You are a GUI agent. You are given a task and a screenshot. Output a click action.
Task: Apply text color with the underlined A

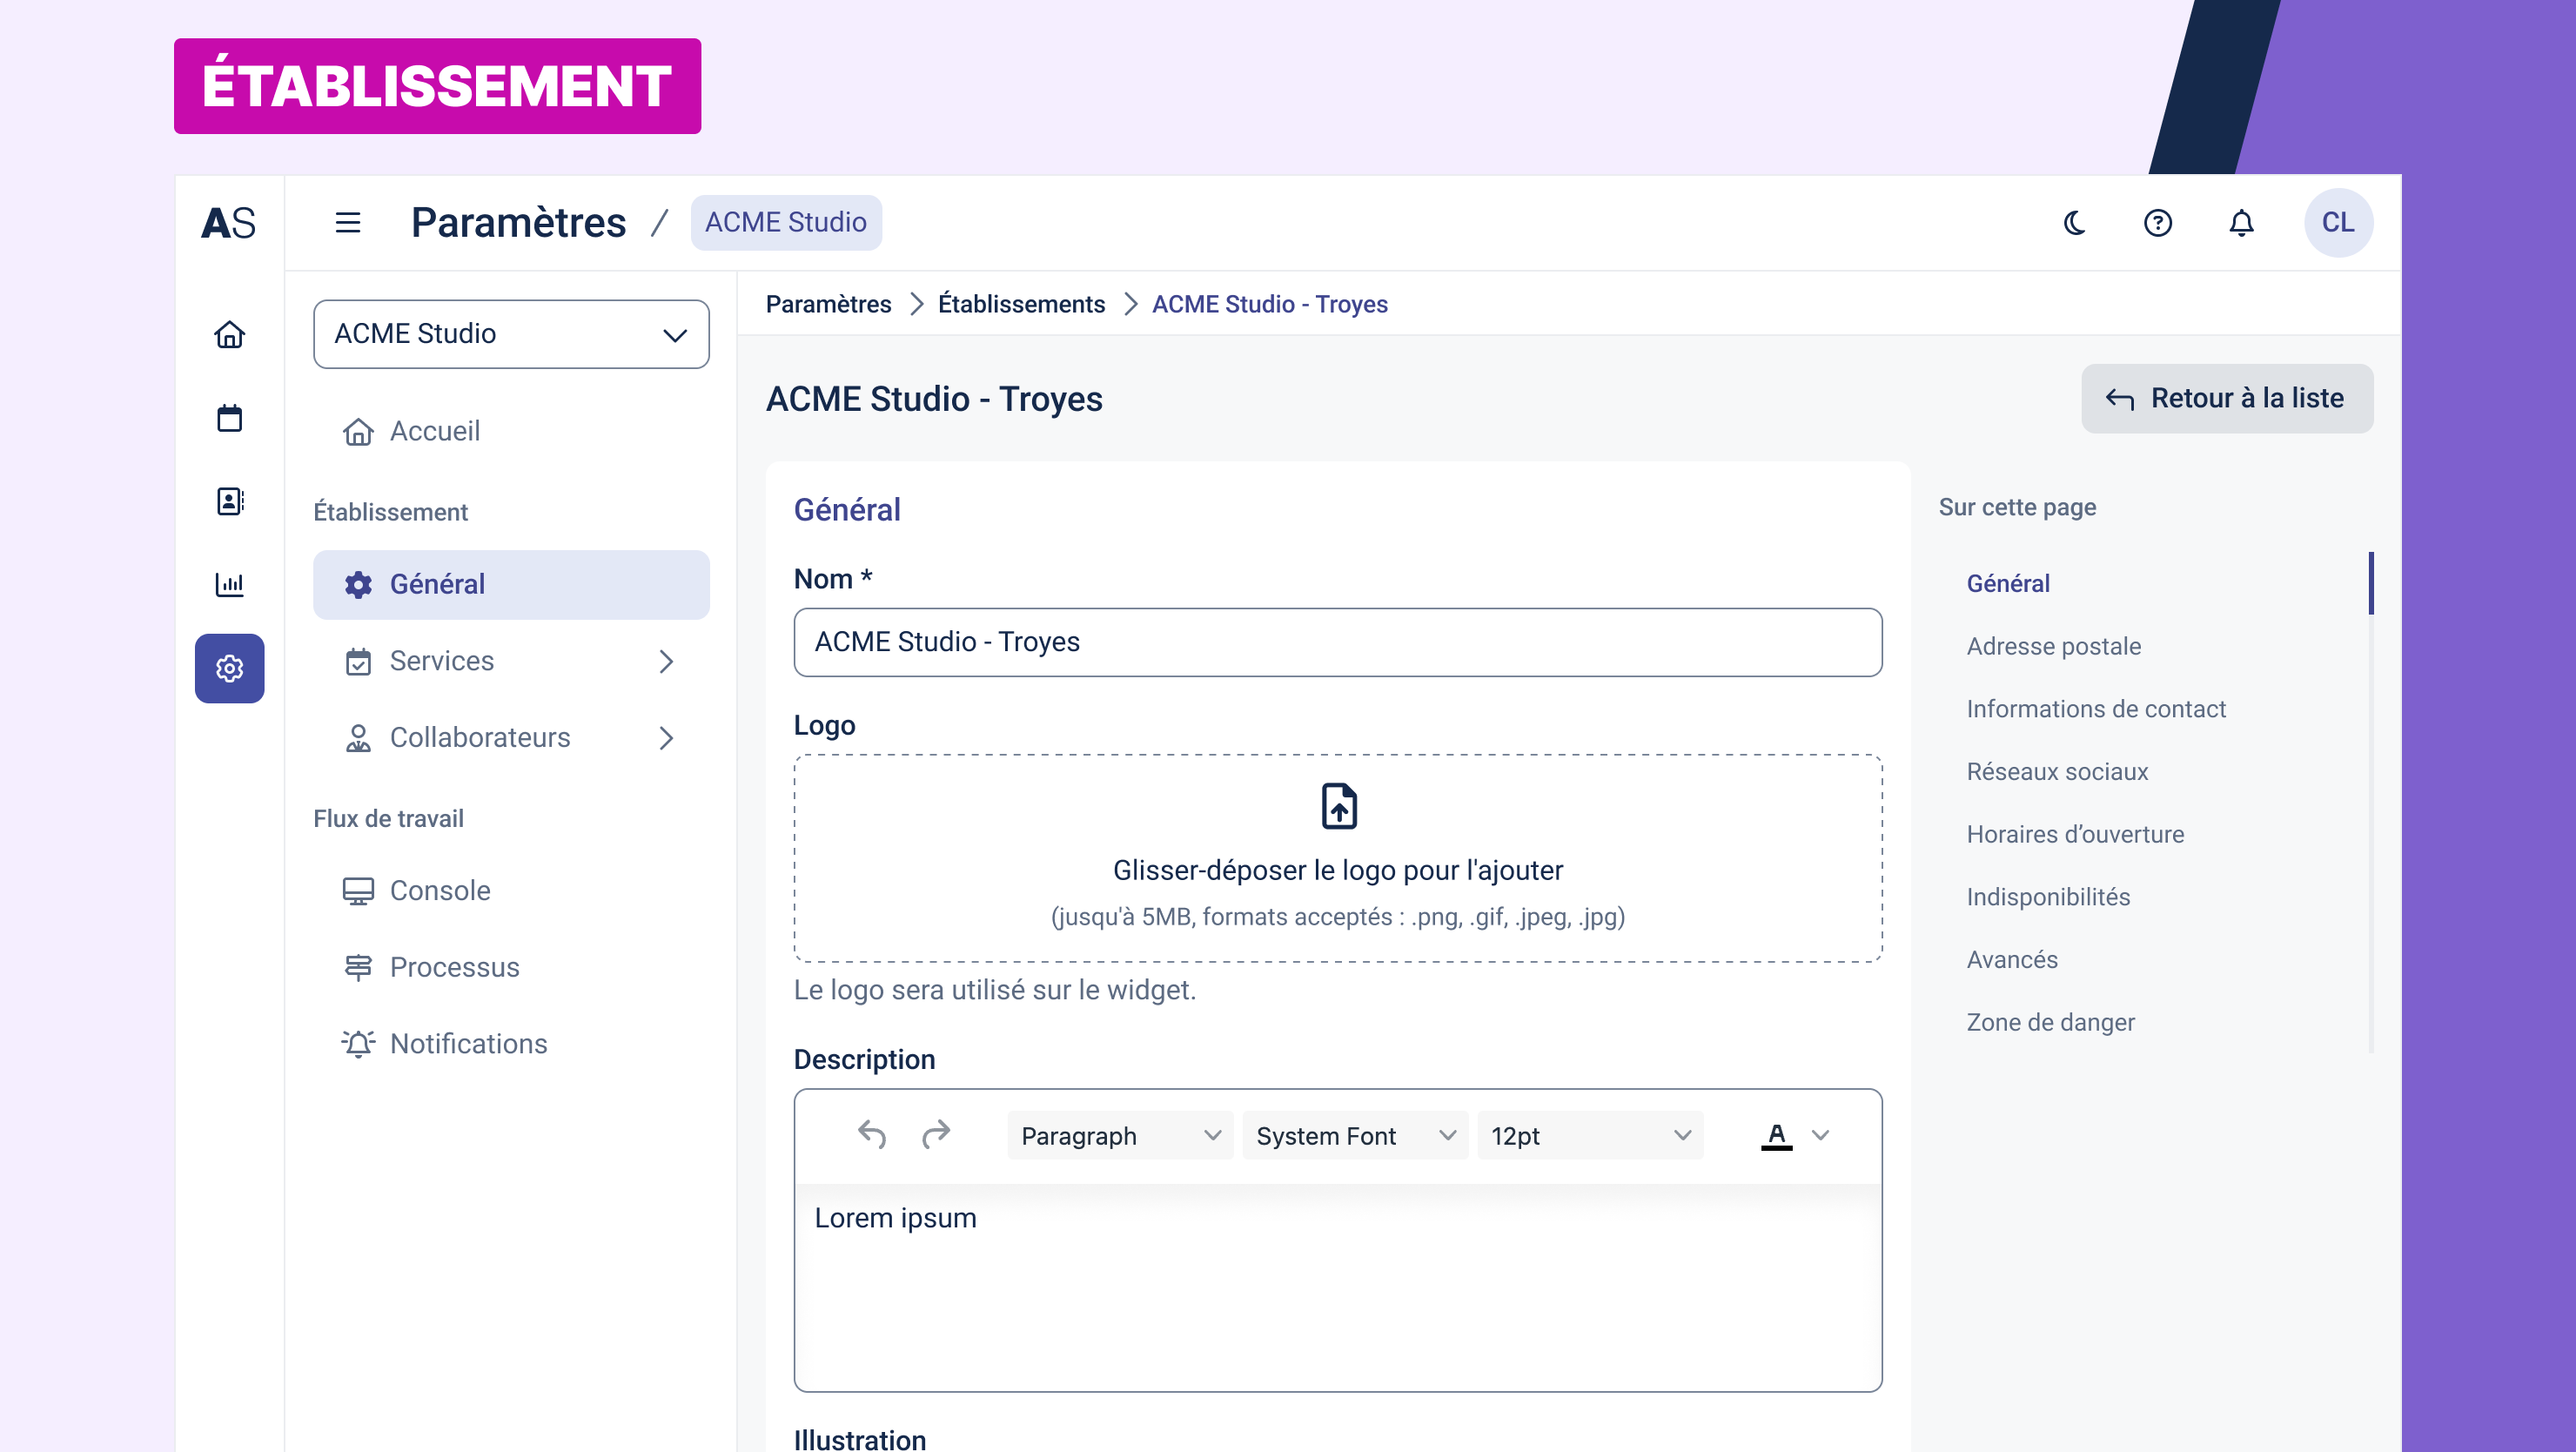click(1776, 1135)
